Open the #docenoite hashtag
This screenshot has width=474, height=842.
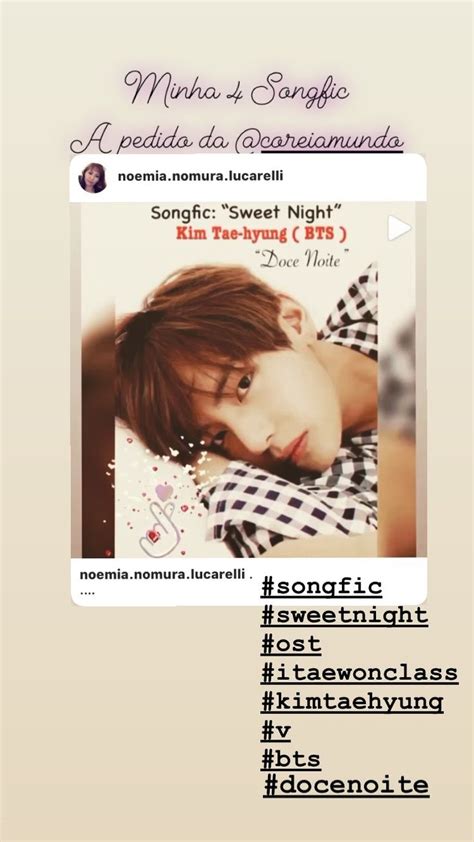point(346,786)
